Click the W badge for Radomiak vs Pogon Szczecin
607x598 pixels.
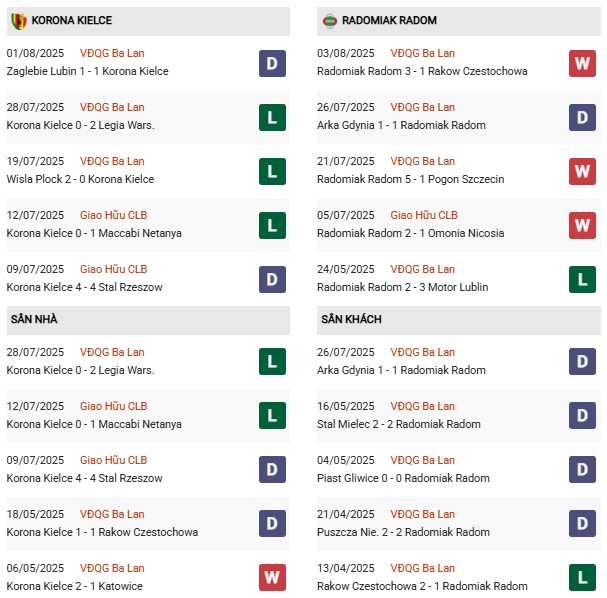point(582,171)
